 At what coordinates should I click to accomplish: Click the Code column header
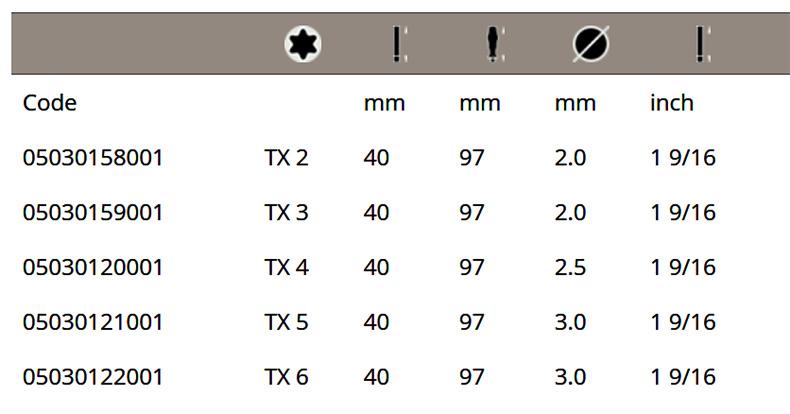[50, 103]
